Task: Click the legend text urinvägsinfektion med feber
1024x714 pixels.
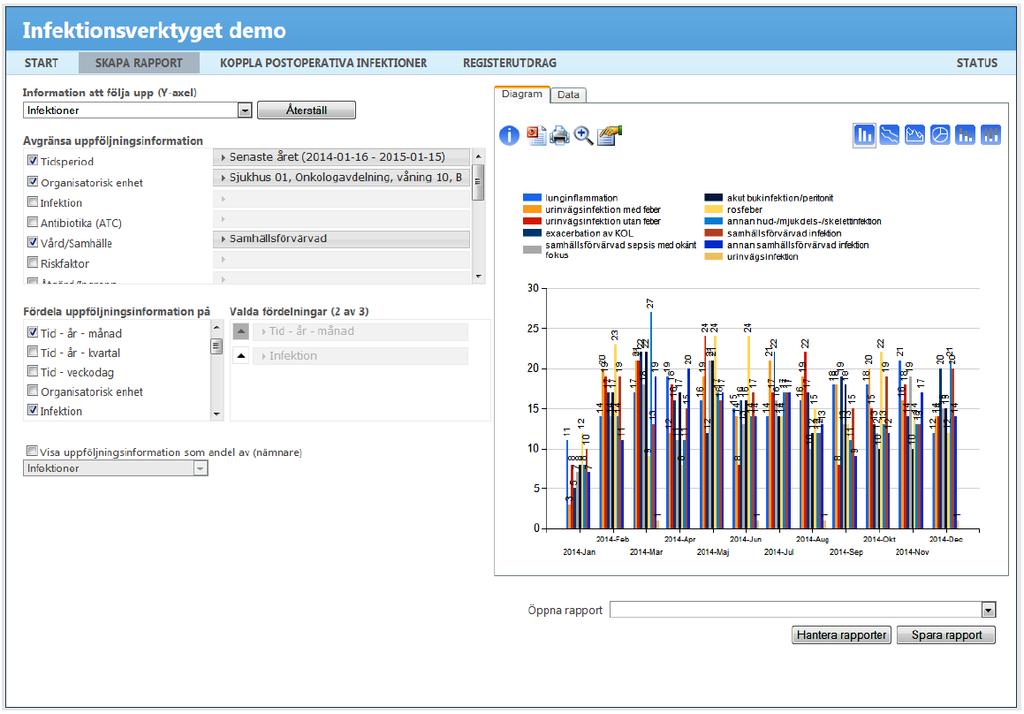Action: click(x=603, y=210)
